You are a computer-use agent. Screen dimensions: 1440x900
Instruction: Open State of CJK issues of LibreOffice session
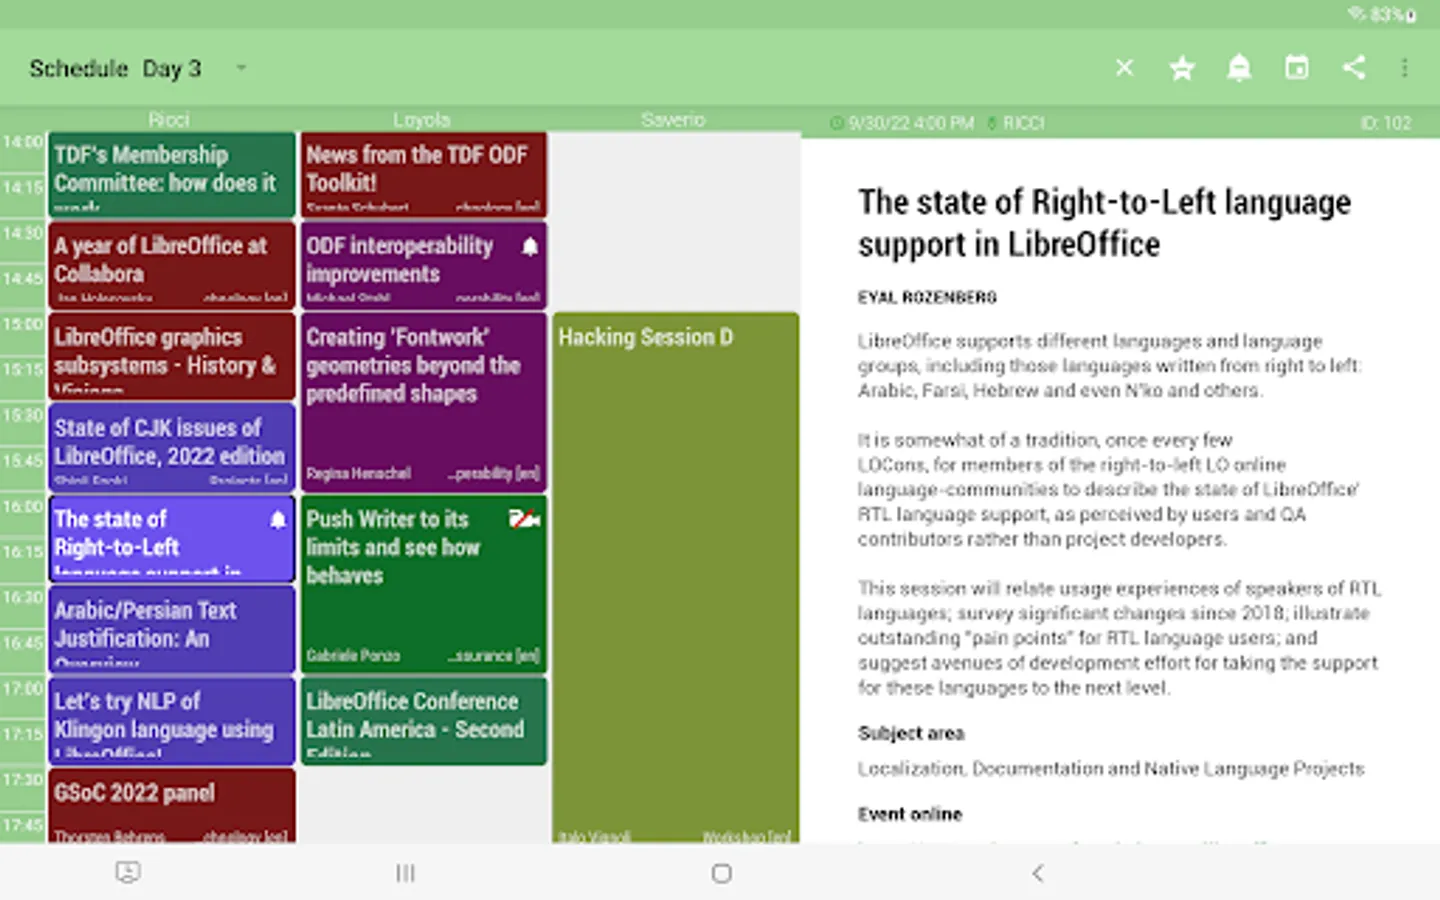point(172,448)
